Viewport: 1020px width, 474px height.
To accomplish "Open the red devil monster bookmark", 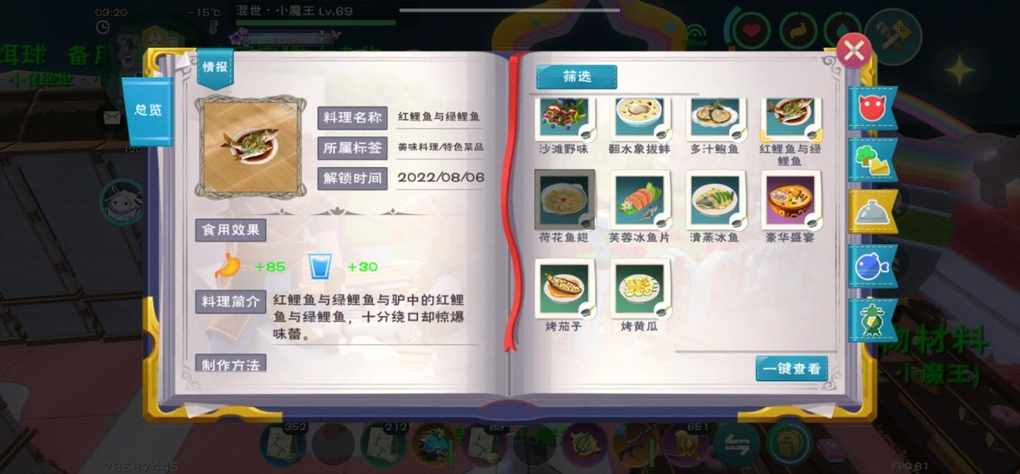I will [x=872, y=107].
